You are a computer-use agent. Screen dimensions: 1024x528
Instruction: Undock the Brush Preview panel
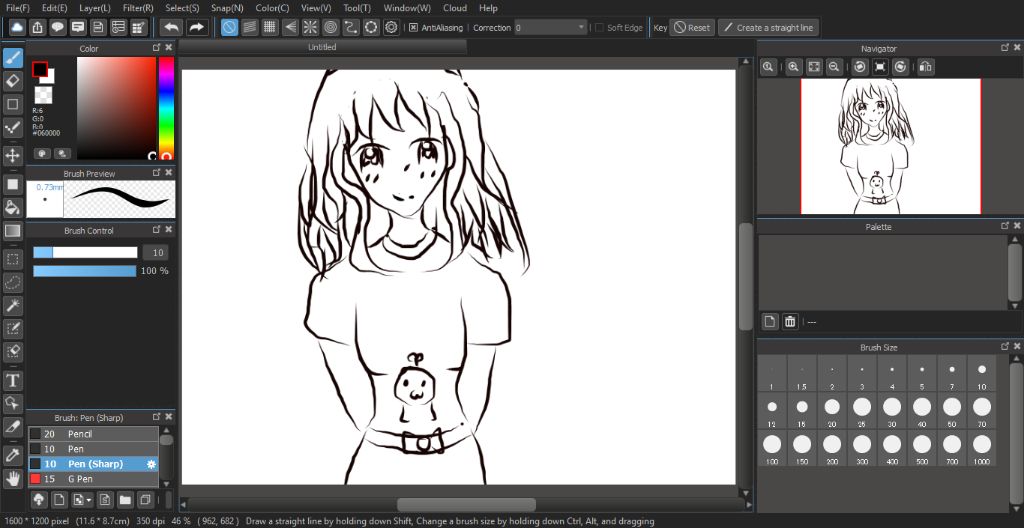(x=157, y=173)
